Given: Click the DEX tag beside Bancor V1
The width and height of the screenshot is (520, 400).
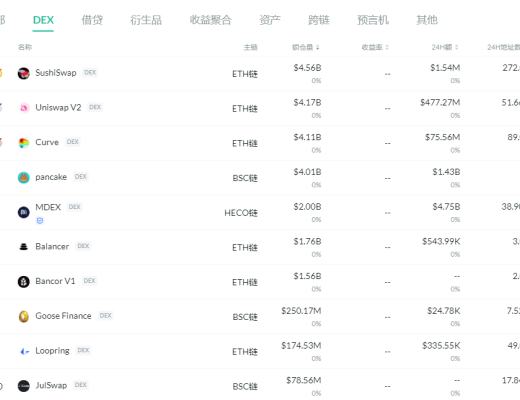Looking at the screenshot, I should [89, 281].
